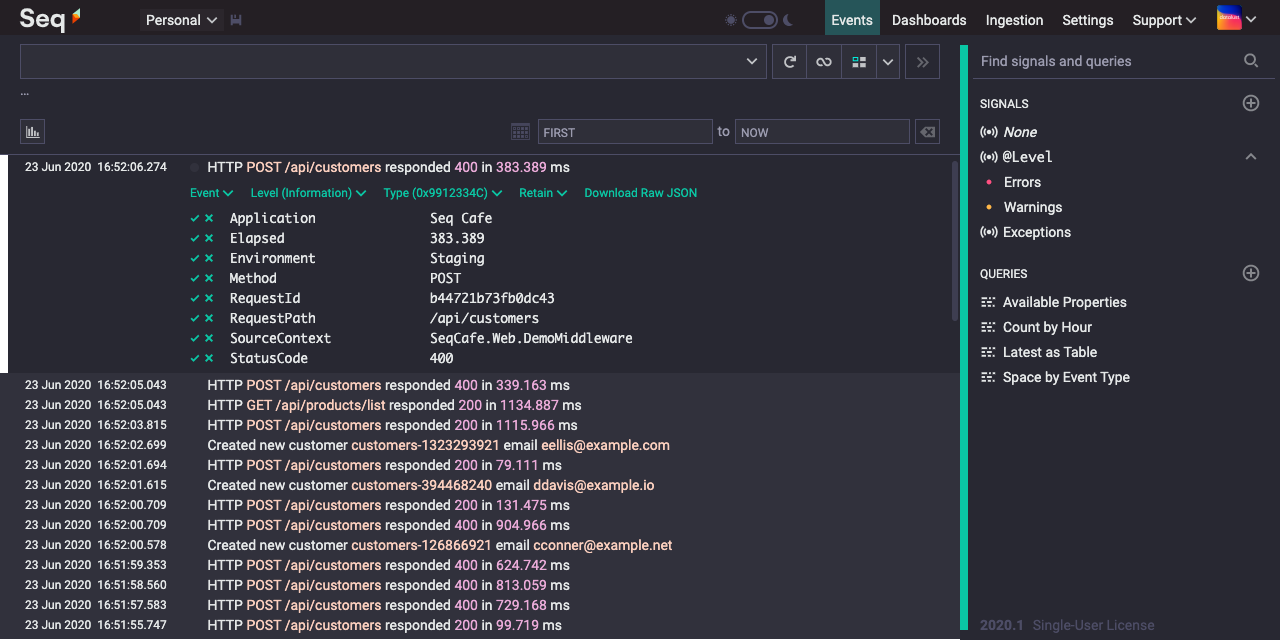Open the Personal workspace dropdown
The image size is (1280, 640).
(181, 20)
